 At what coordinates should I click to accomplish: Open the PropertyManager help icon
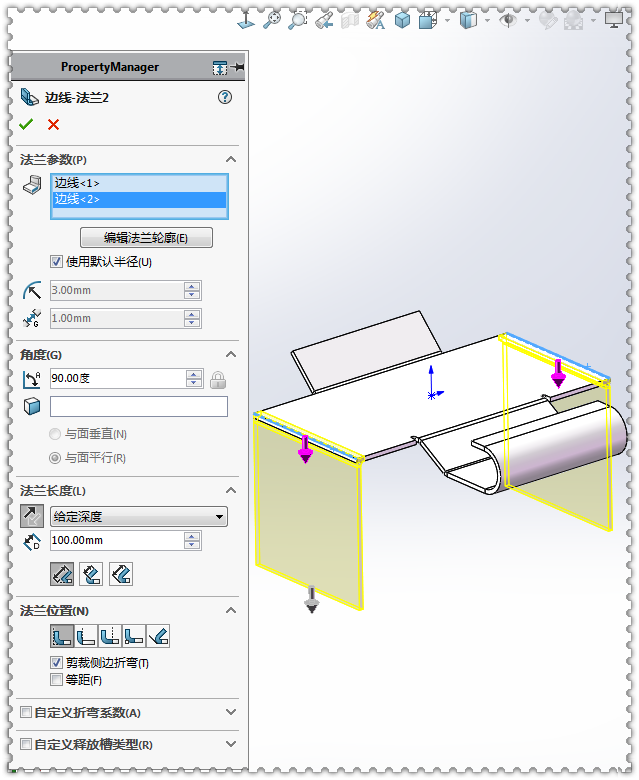(225, 97)
